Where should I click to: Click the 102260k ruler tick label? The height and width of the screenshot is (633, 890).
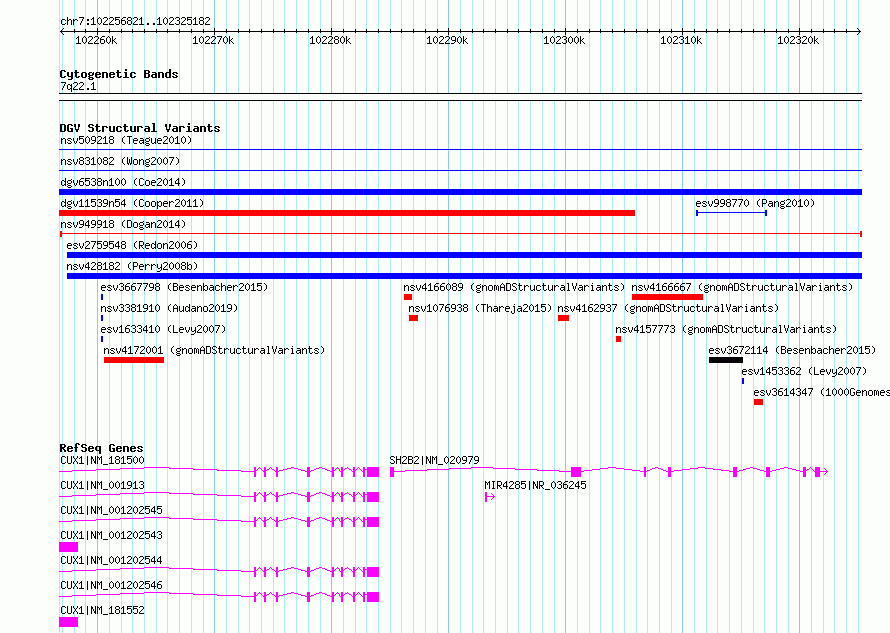[x=96, y=40]
